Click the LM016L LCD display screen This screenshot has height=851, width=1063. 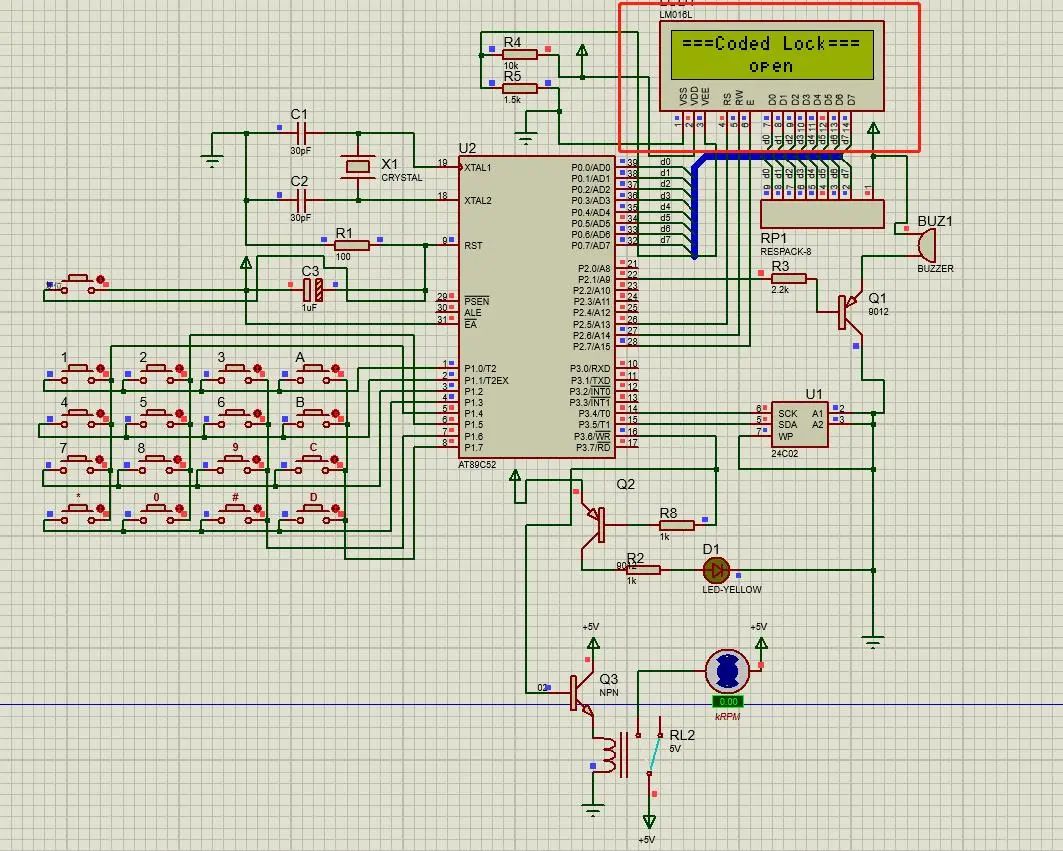(x=771, y=55)
